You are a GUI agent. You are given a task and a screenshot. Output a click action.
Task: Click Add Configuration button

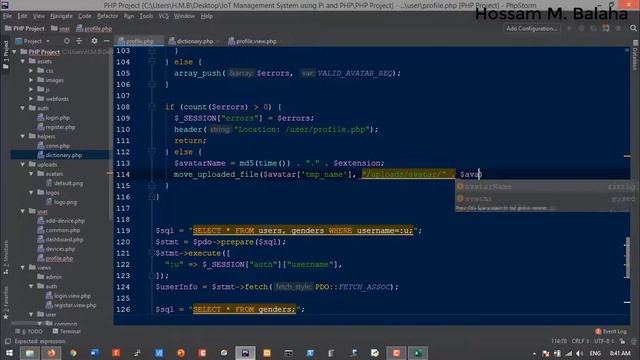click(532, 29)
